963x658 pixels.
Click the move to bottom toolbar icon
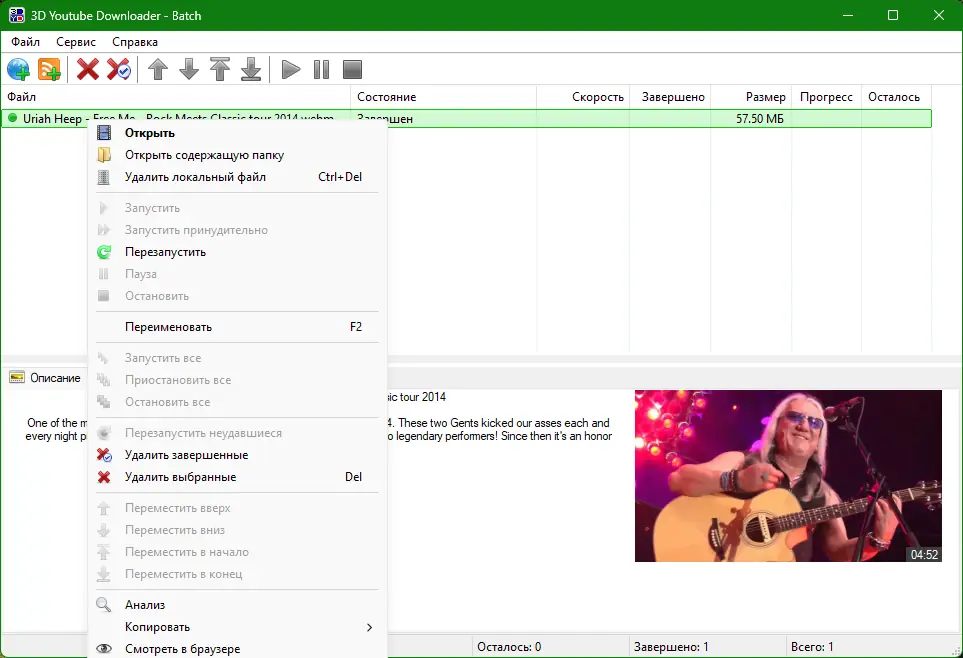coord(252,69)
